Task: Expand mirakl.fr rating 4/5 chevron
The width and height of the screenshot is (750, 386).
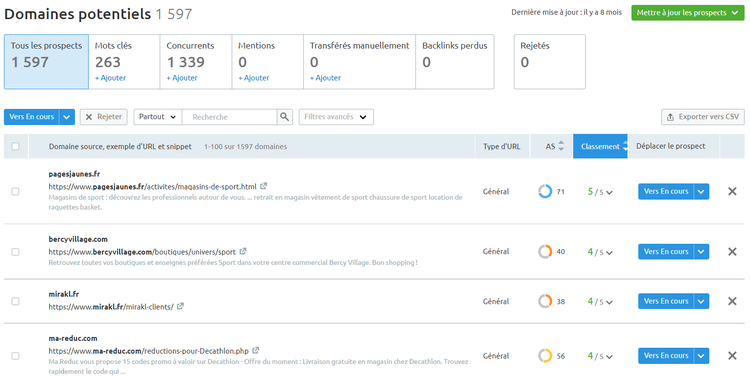Action: (x=609, y=302)
